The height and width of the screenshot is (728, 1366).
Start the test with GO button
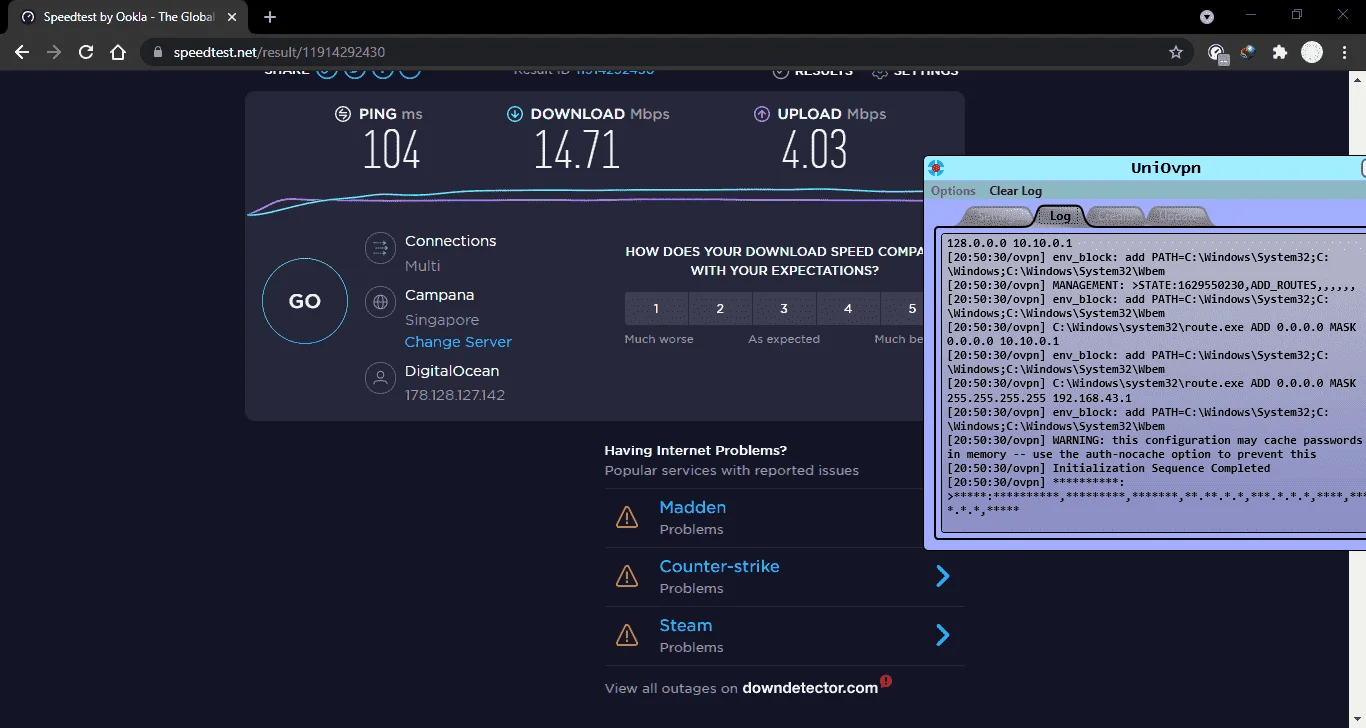305,301
